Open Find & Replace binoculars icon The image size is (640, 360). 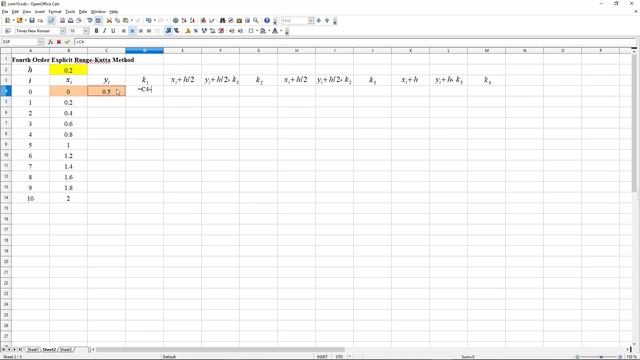222,20
